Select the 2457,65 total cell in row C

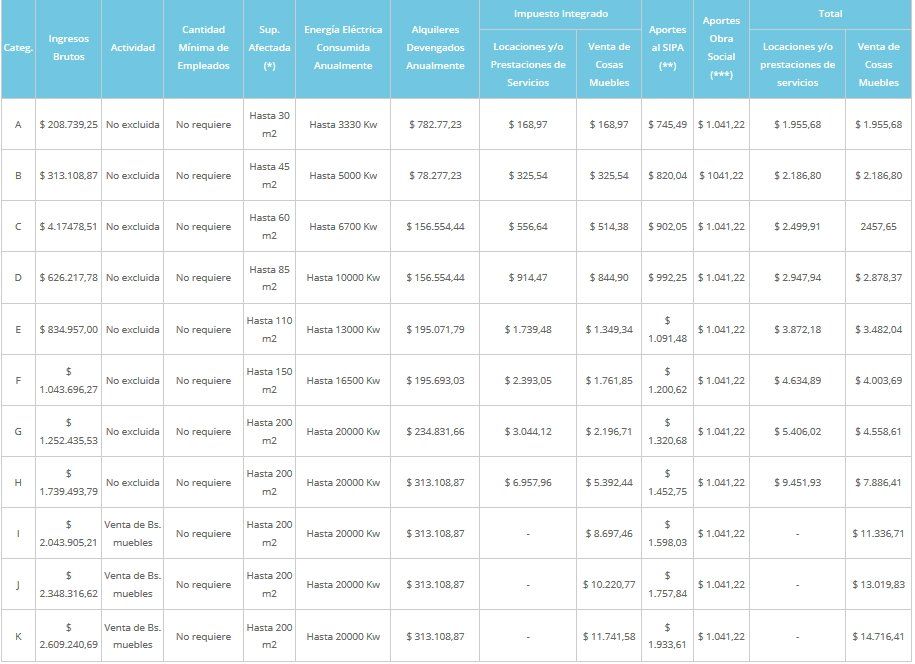pos(878,227)
